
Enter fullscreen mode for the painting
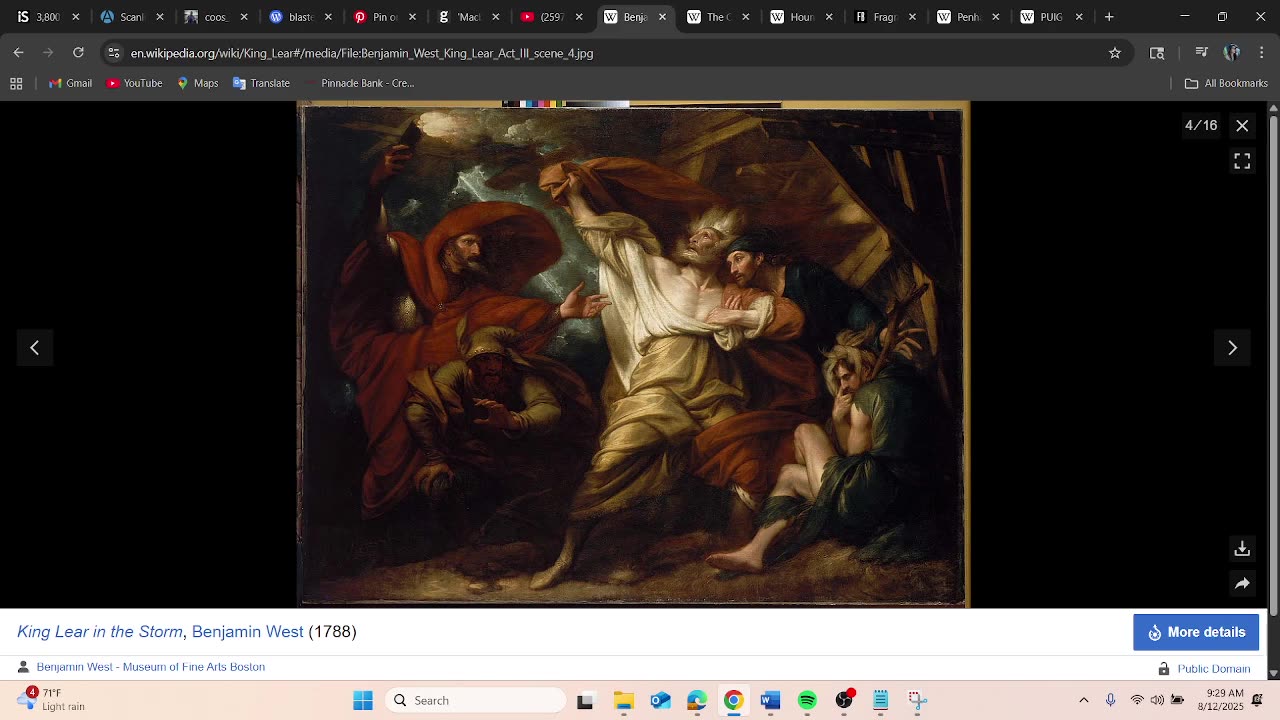pos(1242,161)
